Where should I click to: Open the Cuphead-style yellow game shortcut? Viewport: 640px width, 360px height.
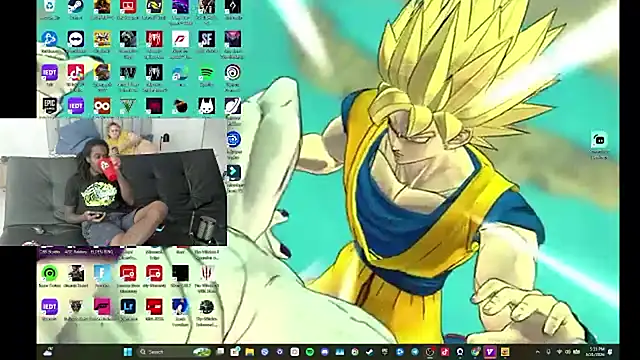point(102,39)
